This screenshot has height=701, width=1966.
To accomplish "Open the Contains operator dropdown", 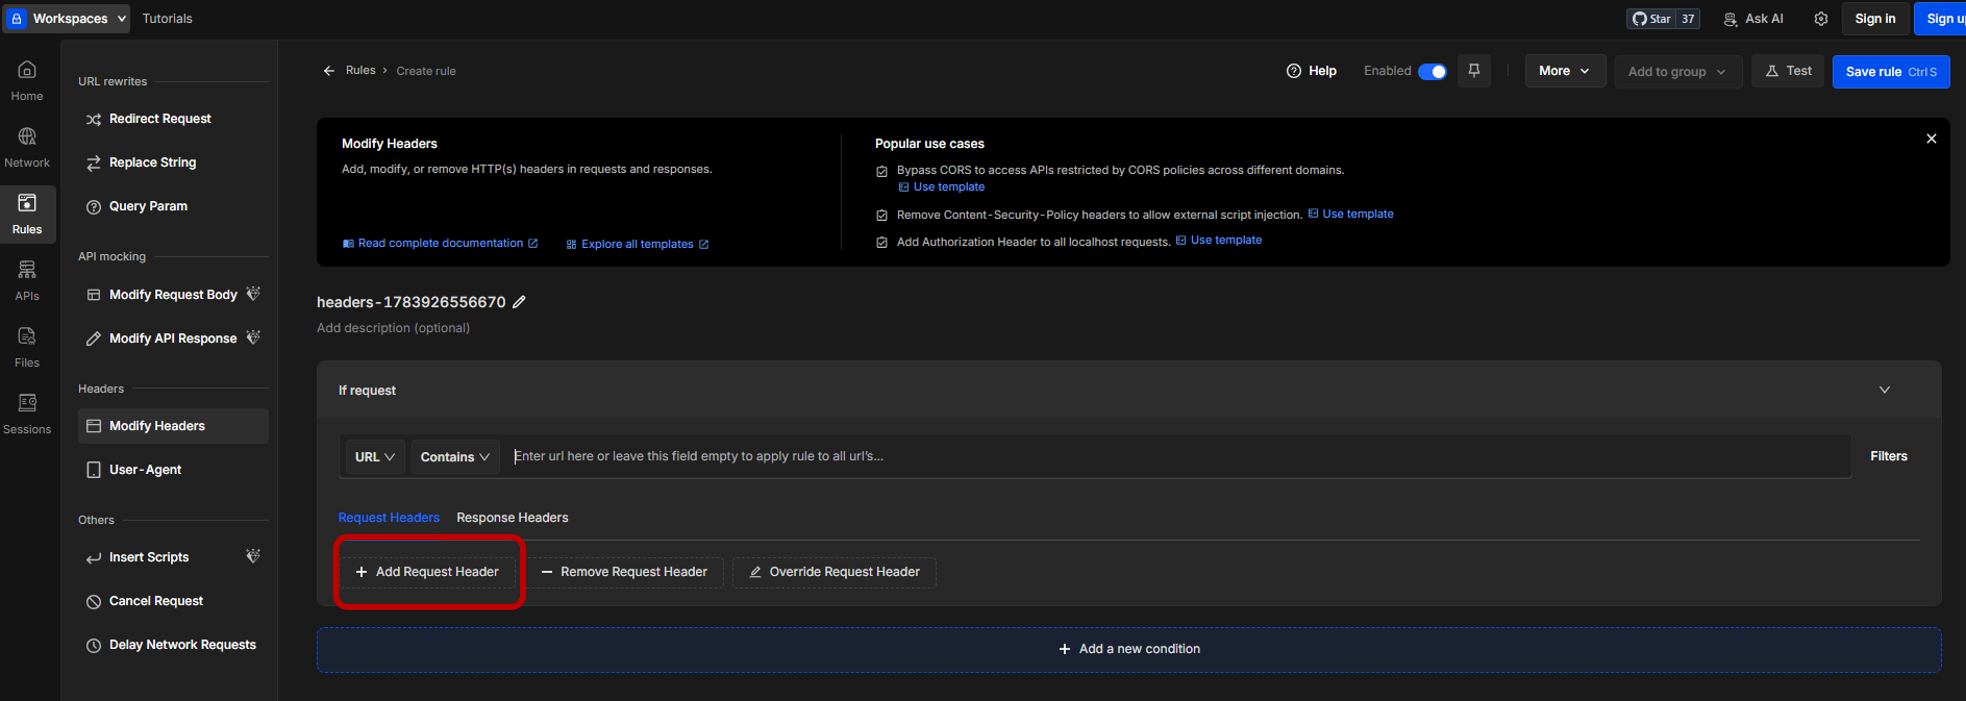I will 455,457.
